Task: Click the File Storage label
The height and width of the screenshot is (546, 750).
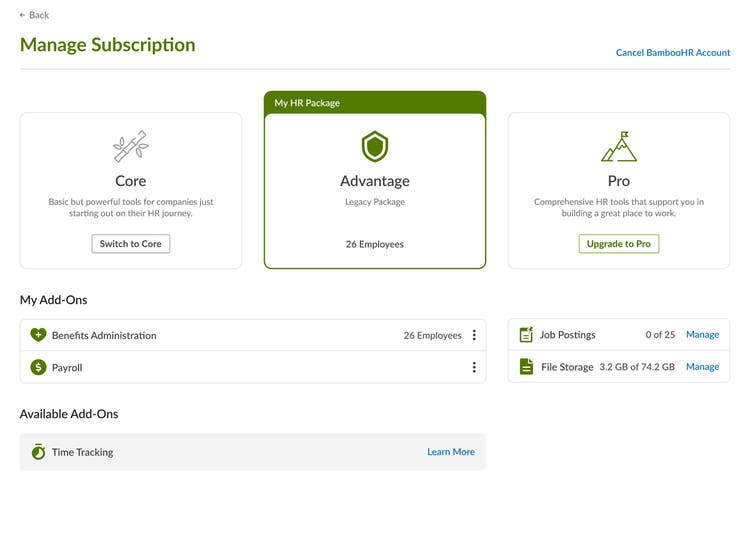Action: coord(567,367)
